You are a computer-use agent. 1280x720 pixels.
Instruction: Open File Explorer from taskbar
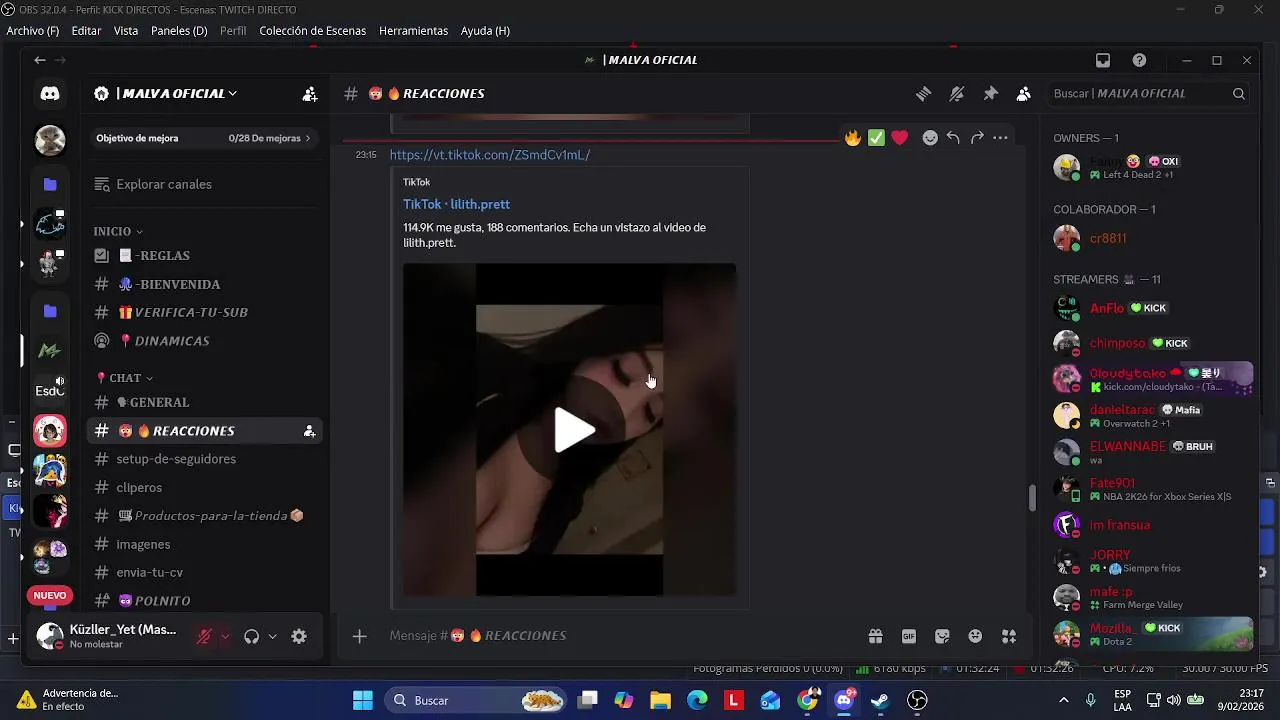point(660,700)
